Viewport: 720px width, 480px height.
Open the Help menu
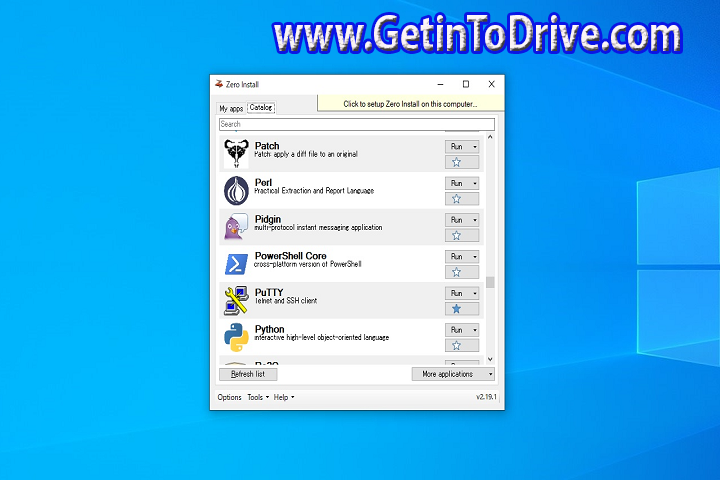click(x=284, y=397)
